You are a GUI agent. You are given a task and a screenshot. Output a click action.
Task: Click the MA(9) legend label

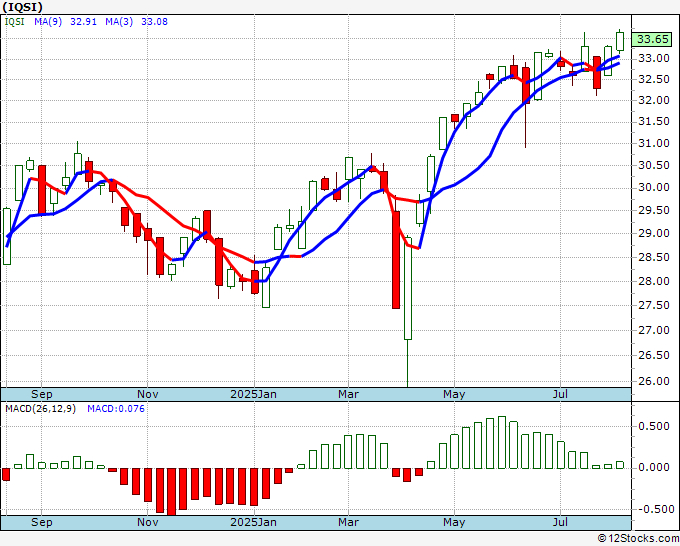[48, 22]
